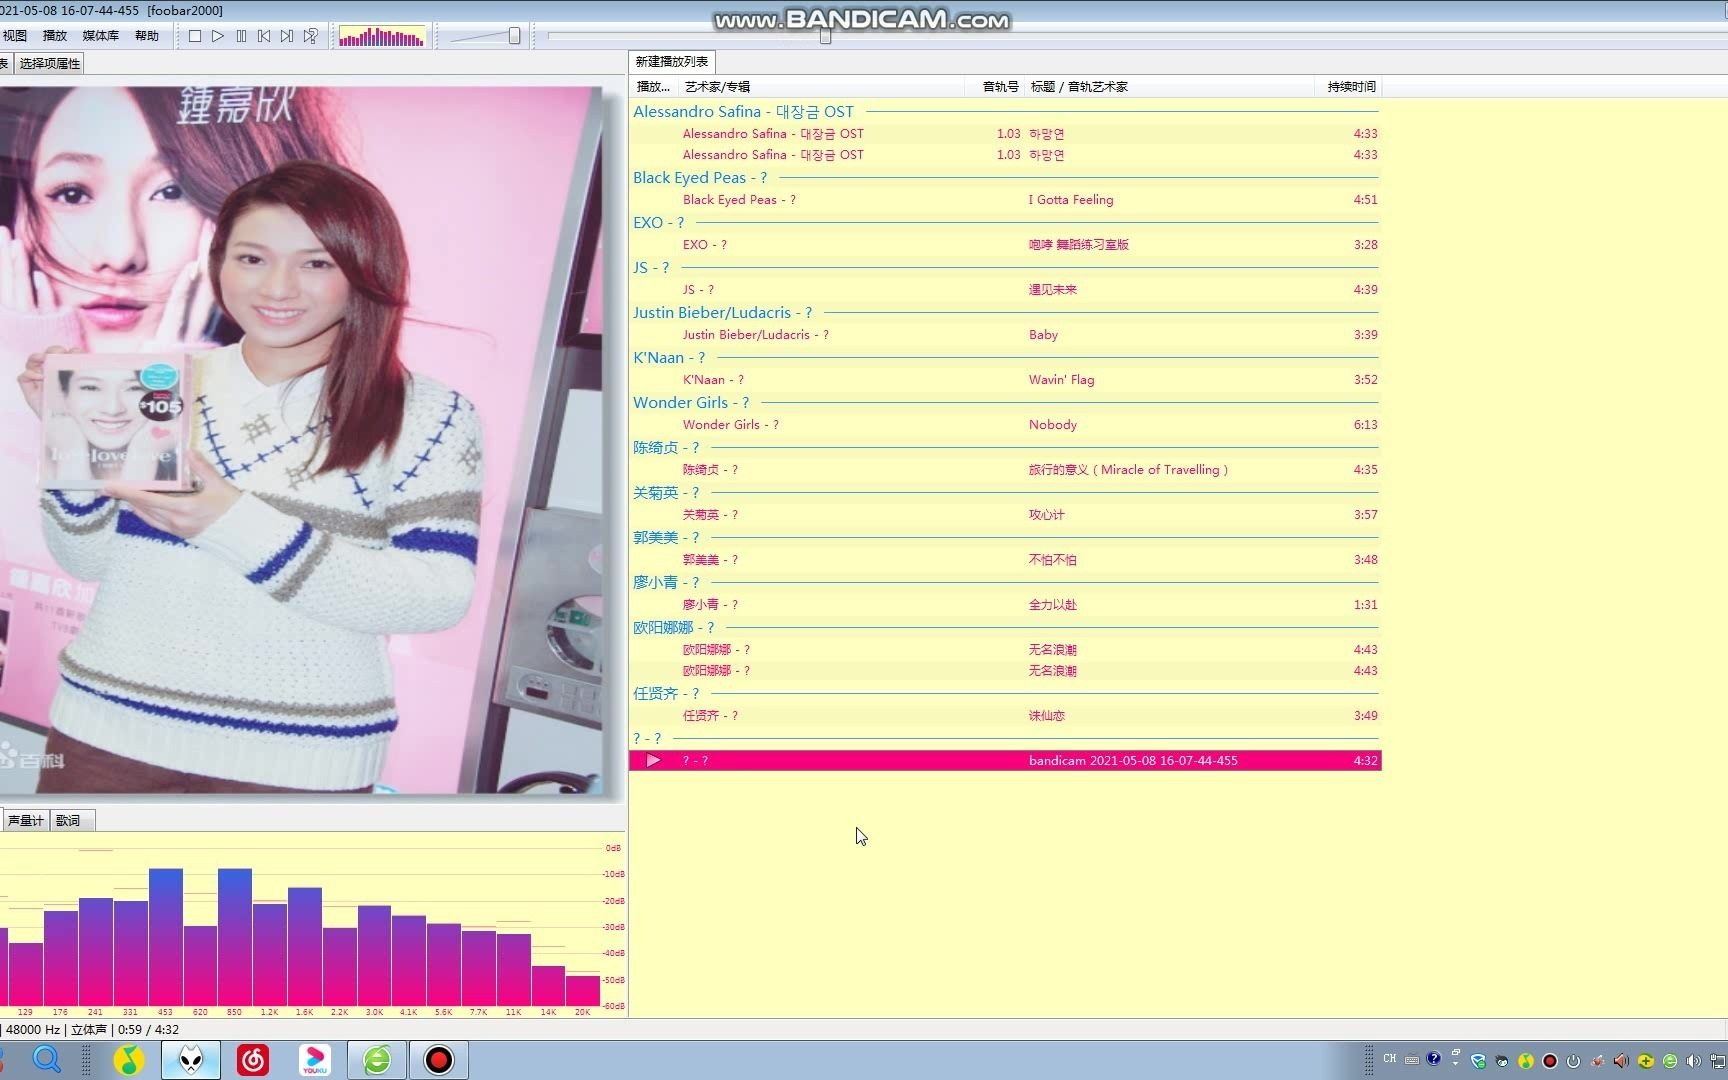Sort by the 播放... column header
The width and height of the screenshot is (1728, 1080).
tap(653, 87)
